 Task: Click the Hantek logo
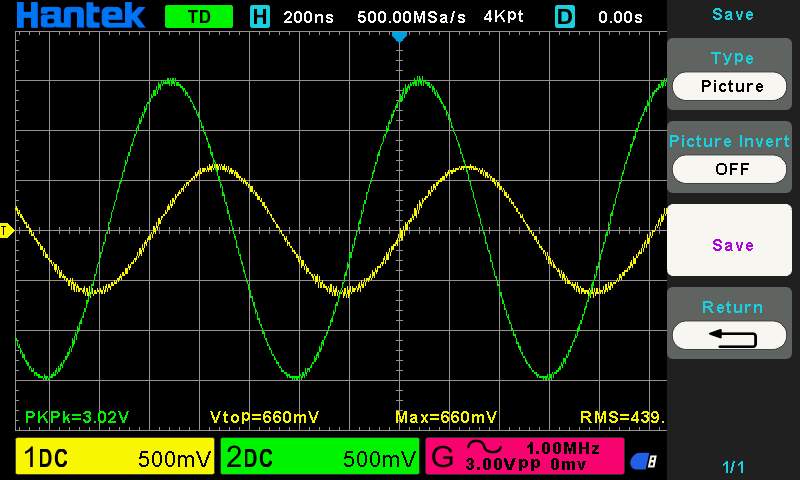coord(81,15)
